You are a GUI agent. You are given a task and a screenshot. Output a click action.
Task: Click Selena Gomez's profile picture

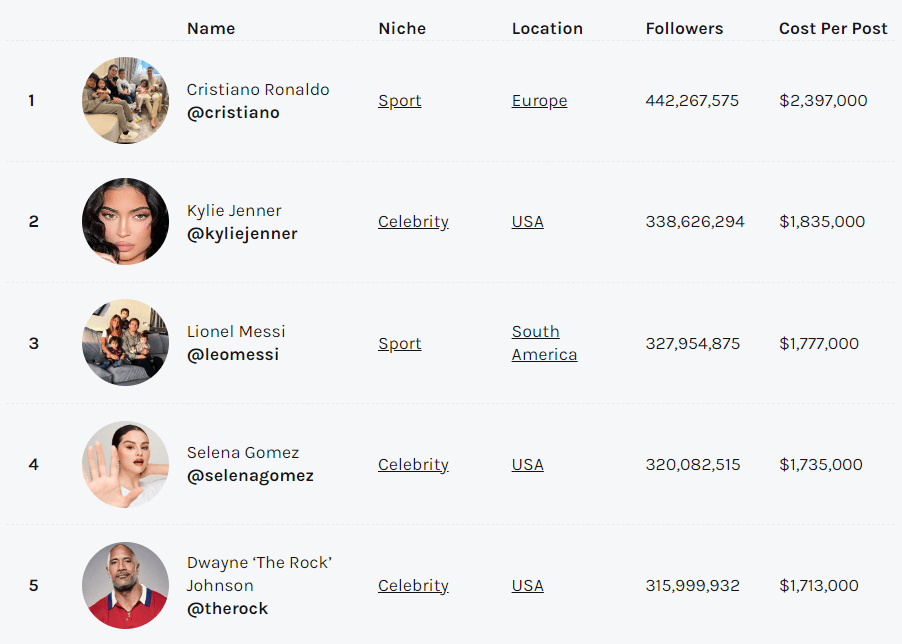[x=125, y=464]
